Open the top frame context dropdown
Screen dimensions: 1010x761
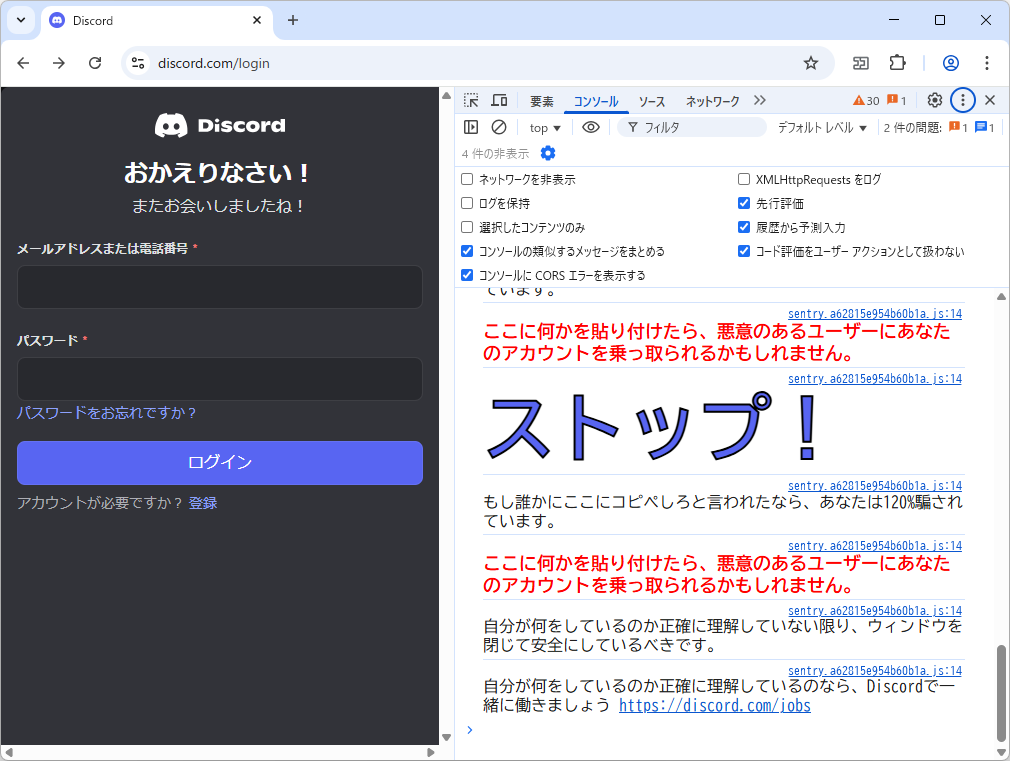tap(543, 127)
